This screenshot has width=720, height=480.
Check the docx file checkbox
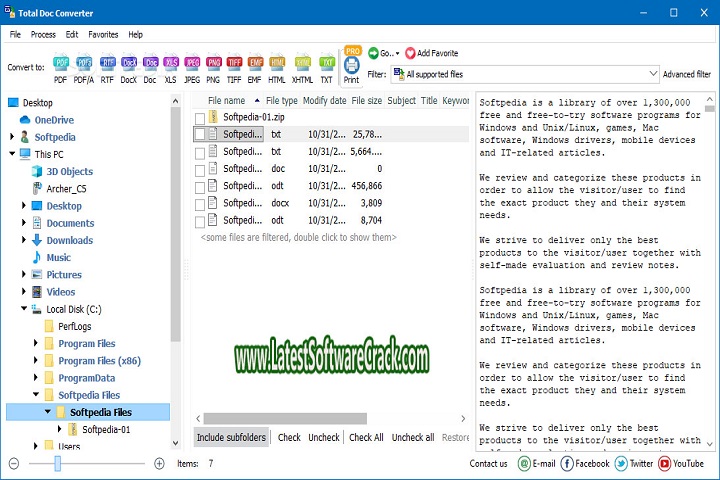tap(200, 205)
